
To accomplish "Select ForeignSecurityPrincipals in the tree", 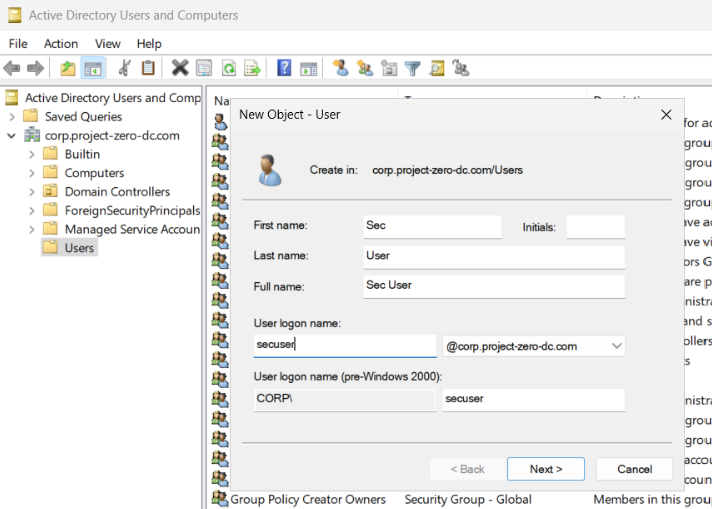I will pos(132,211).
